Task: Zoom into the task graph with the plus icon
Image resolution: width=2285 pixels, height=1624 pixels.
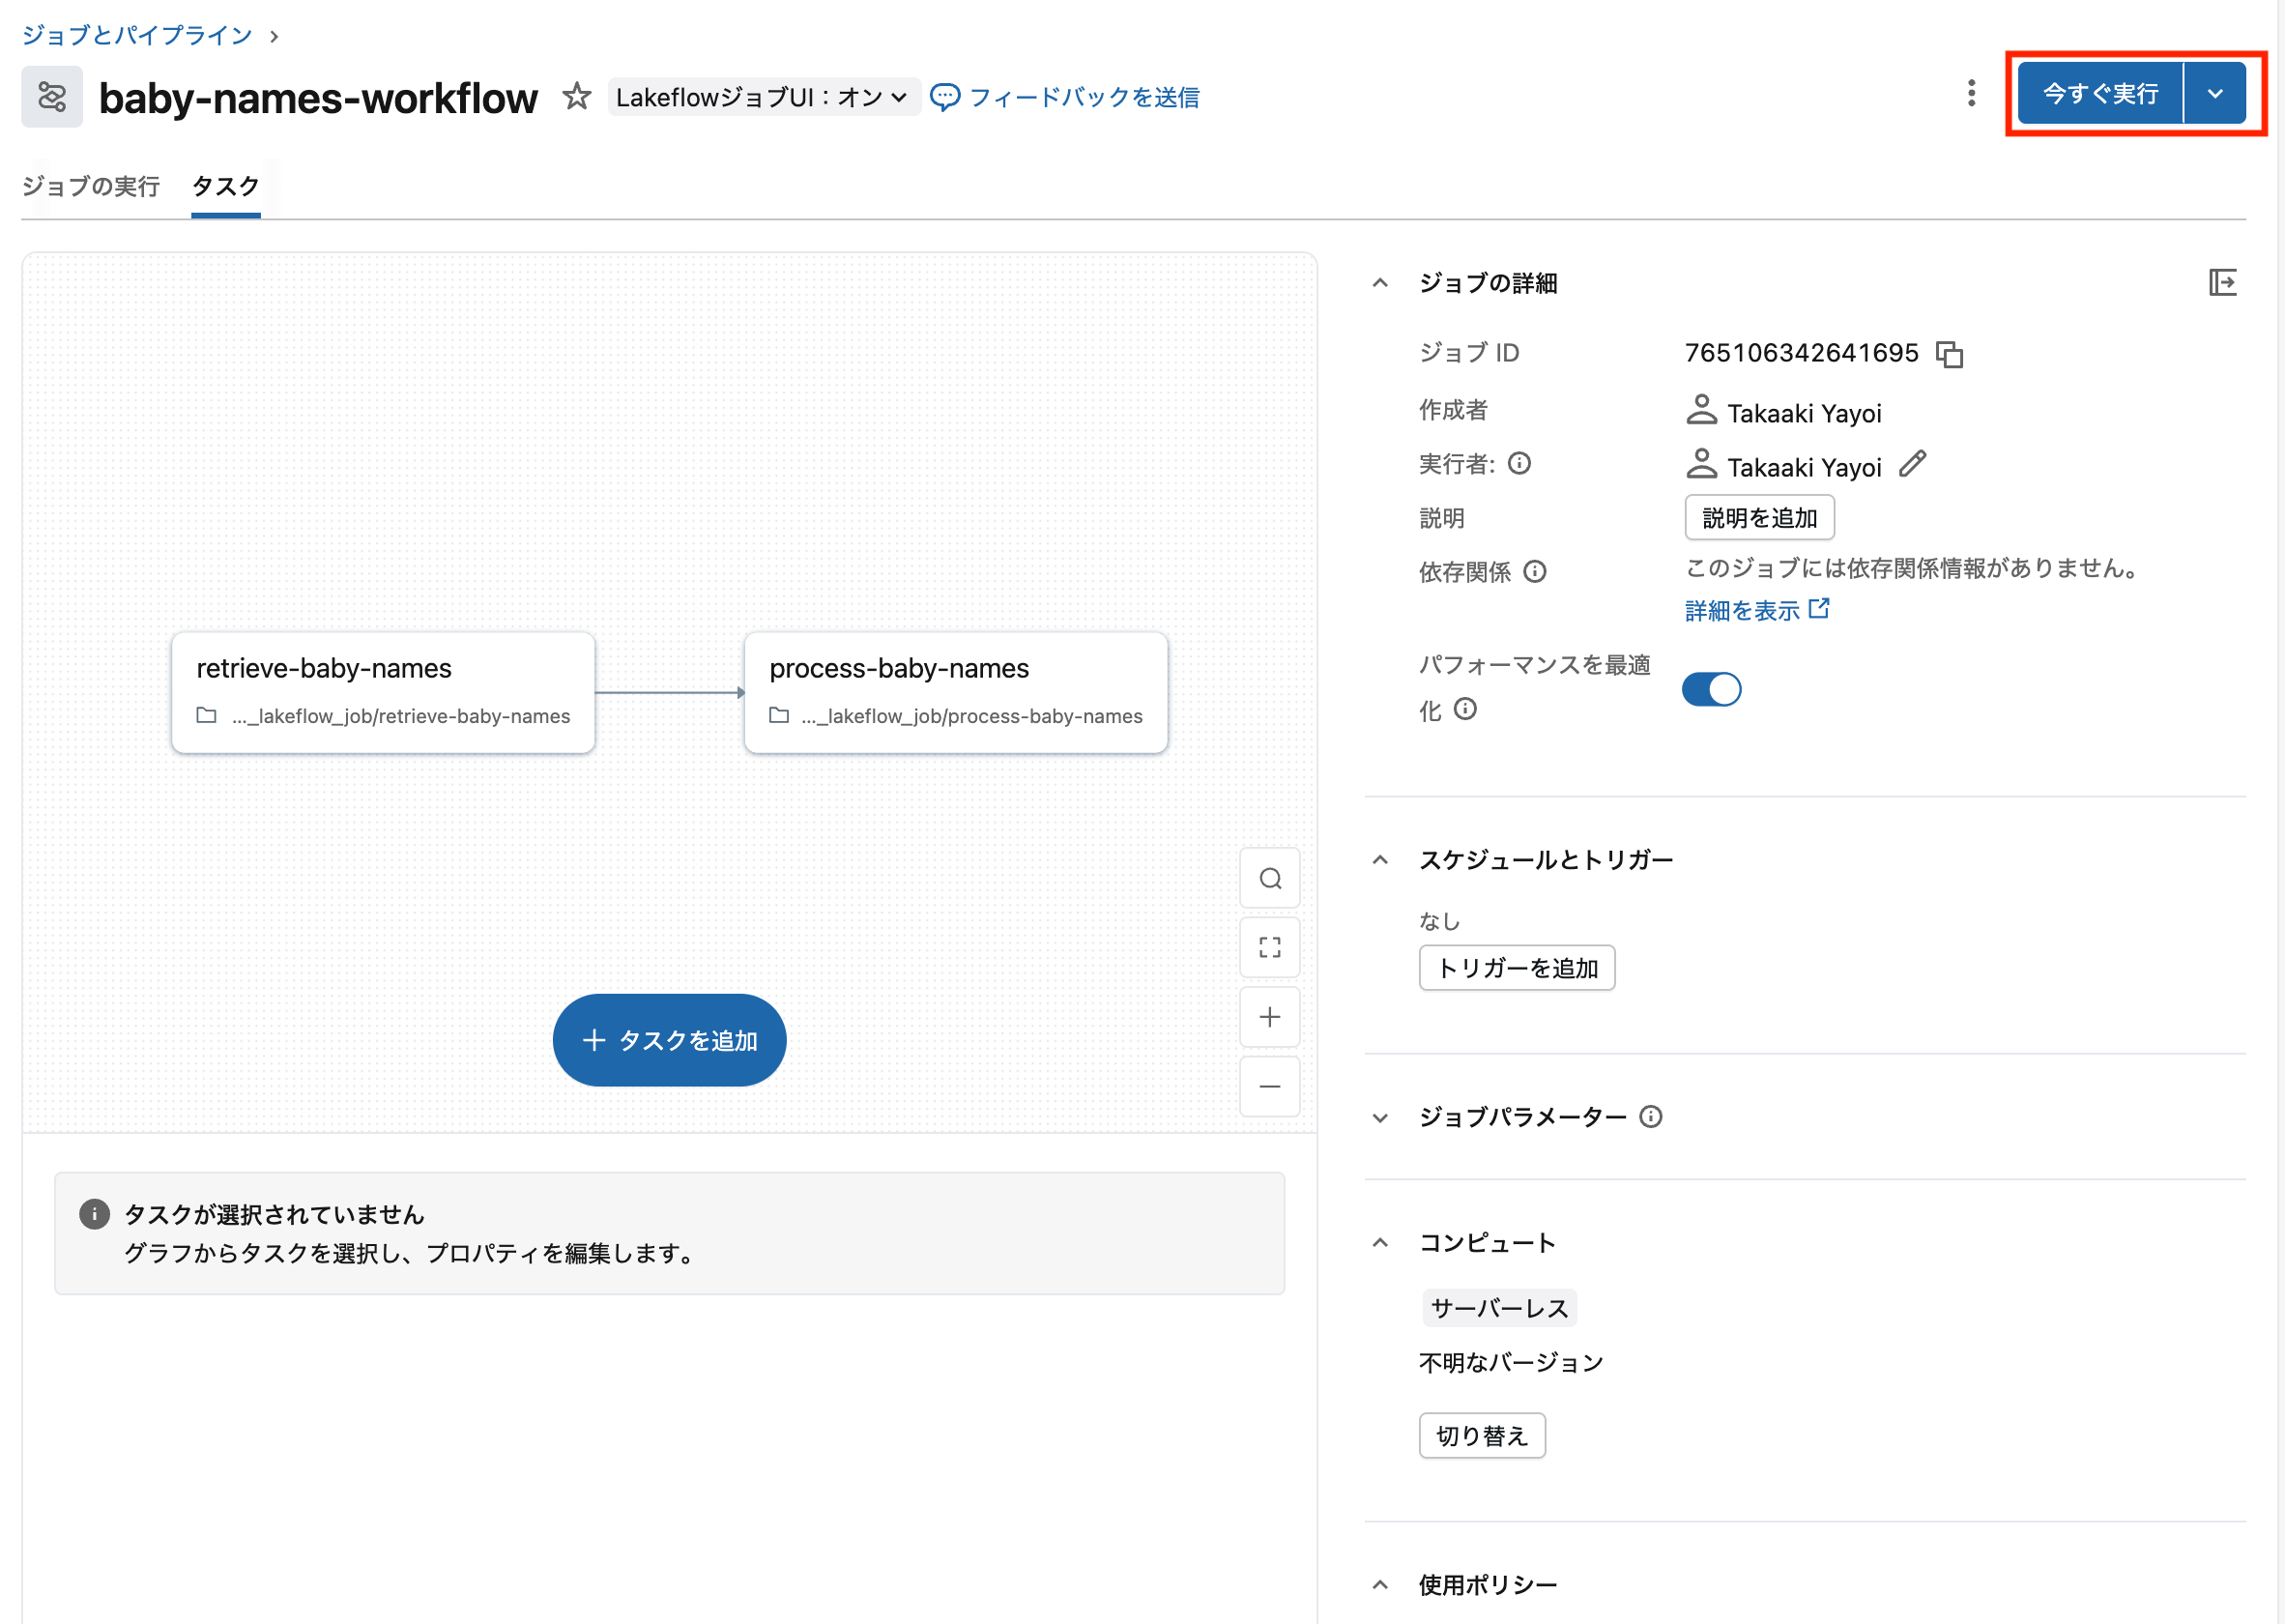Action: click(1269, 1017)
